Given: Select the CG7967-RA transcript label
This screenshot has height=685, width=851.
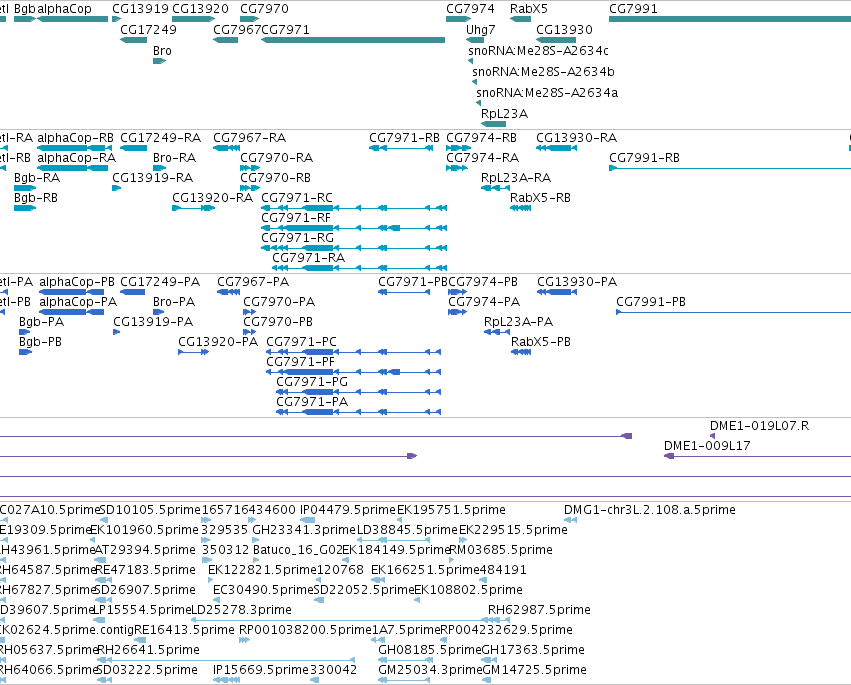Looking at the screenshot, I should [250, 138].
